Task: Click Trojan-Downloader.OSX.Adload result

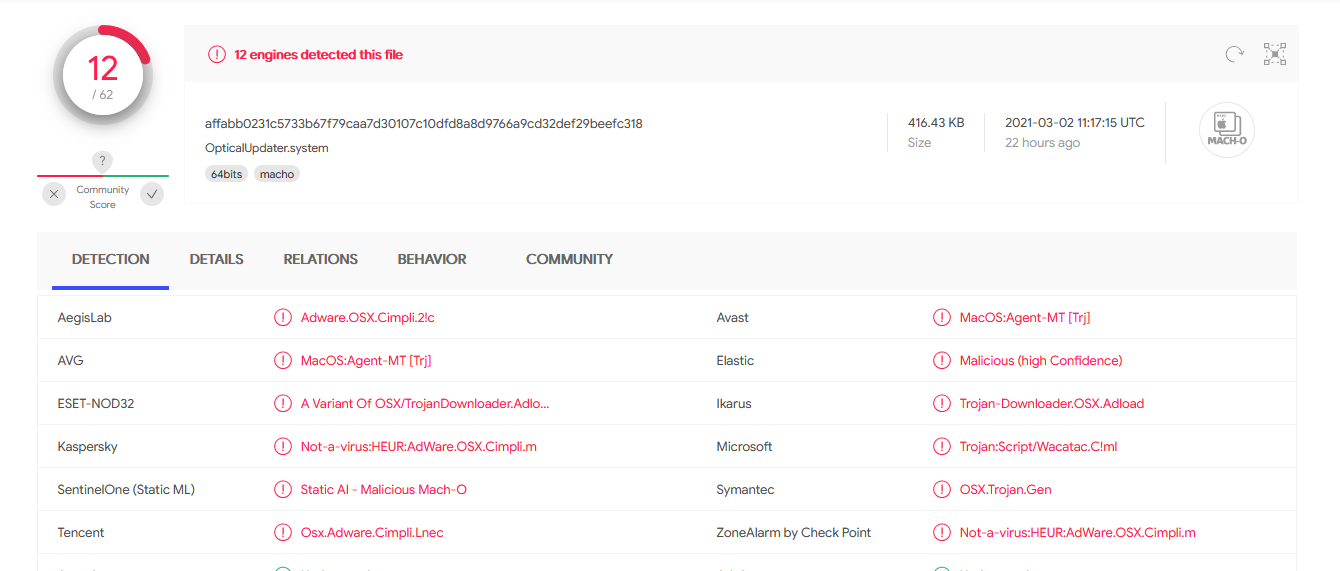Action: click(x=1052, y=404)
